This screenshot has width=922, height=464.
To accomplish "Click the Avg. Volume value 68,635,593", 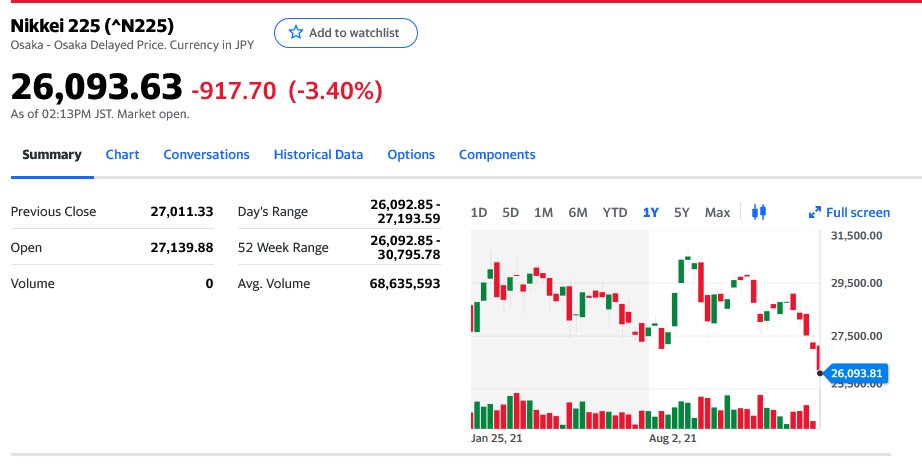I will [405, 283].
